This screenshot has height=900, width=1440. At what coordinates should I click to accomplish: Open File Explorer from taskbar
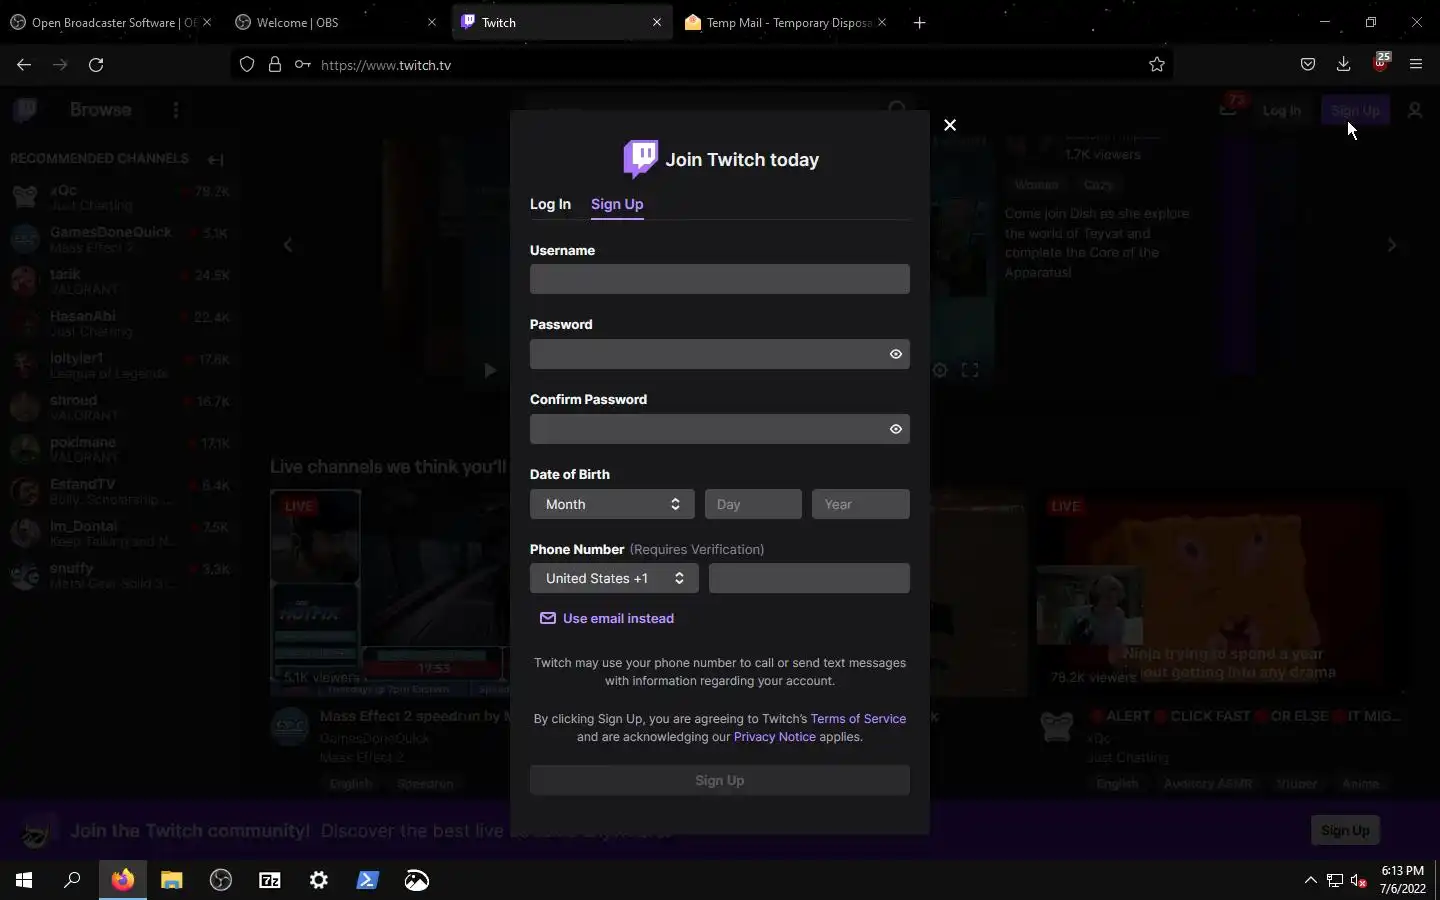[x=171, y=880]
